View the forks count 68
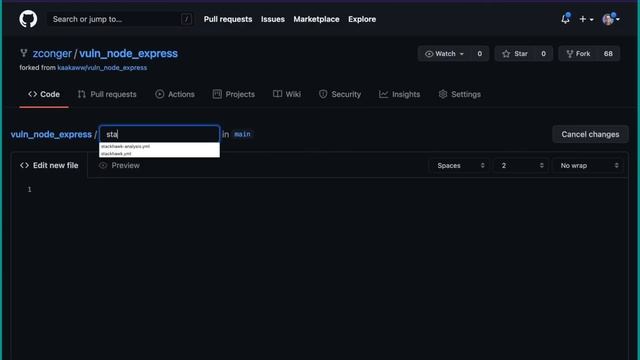Viewport: 640px width, 360px height. 608,53
